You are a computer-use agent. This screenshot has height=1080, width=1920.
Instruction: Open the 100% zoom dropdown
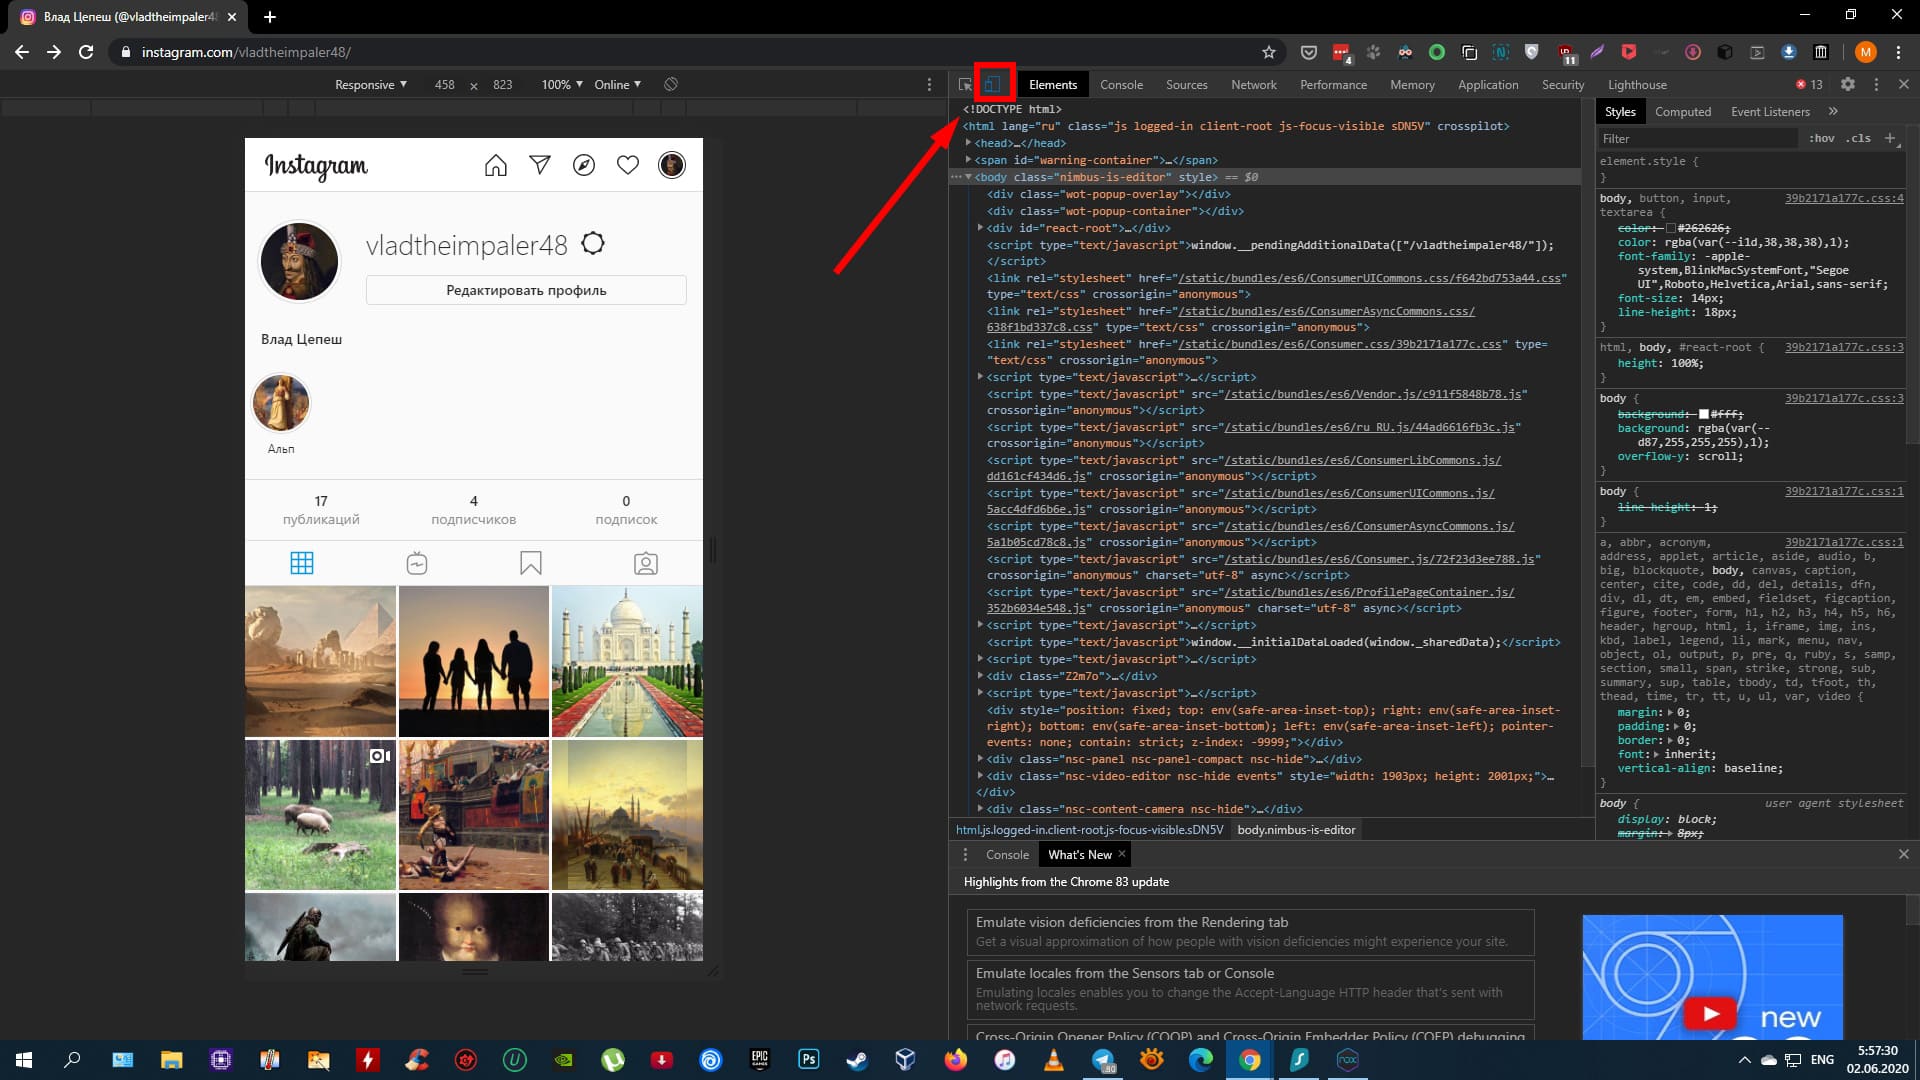click(x=562, y=84)
